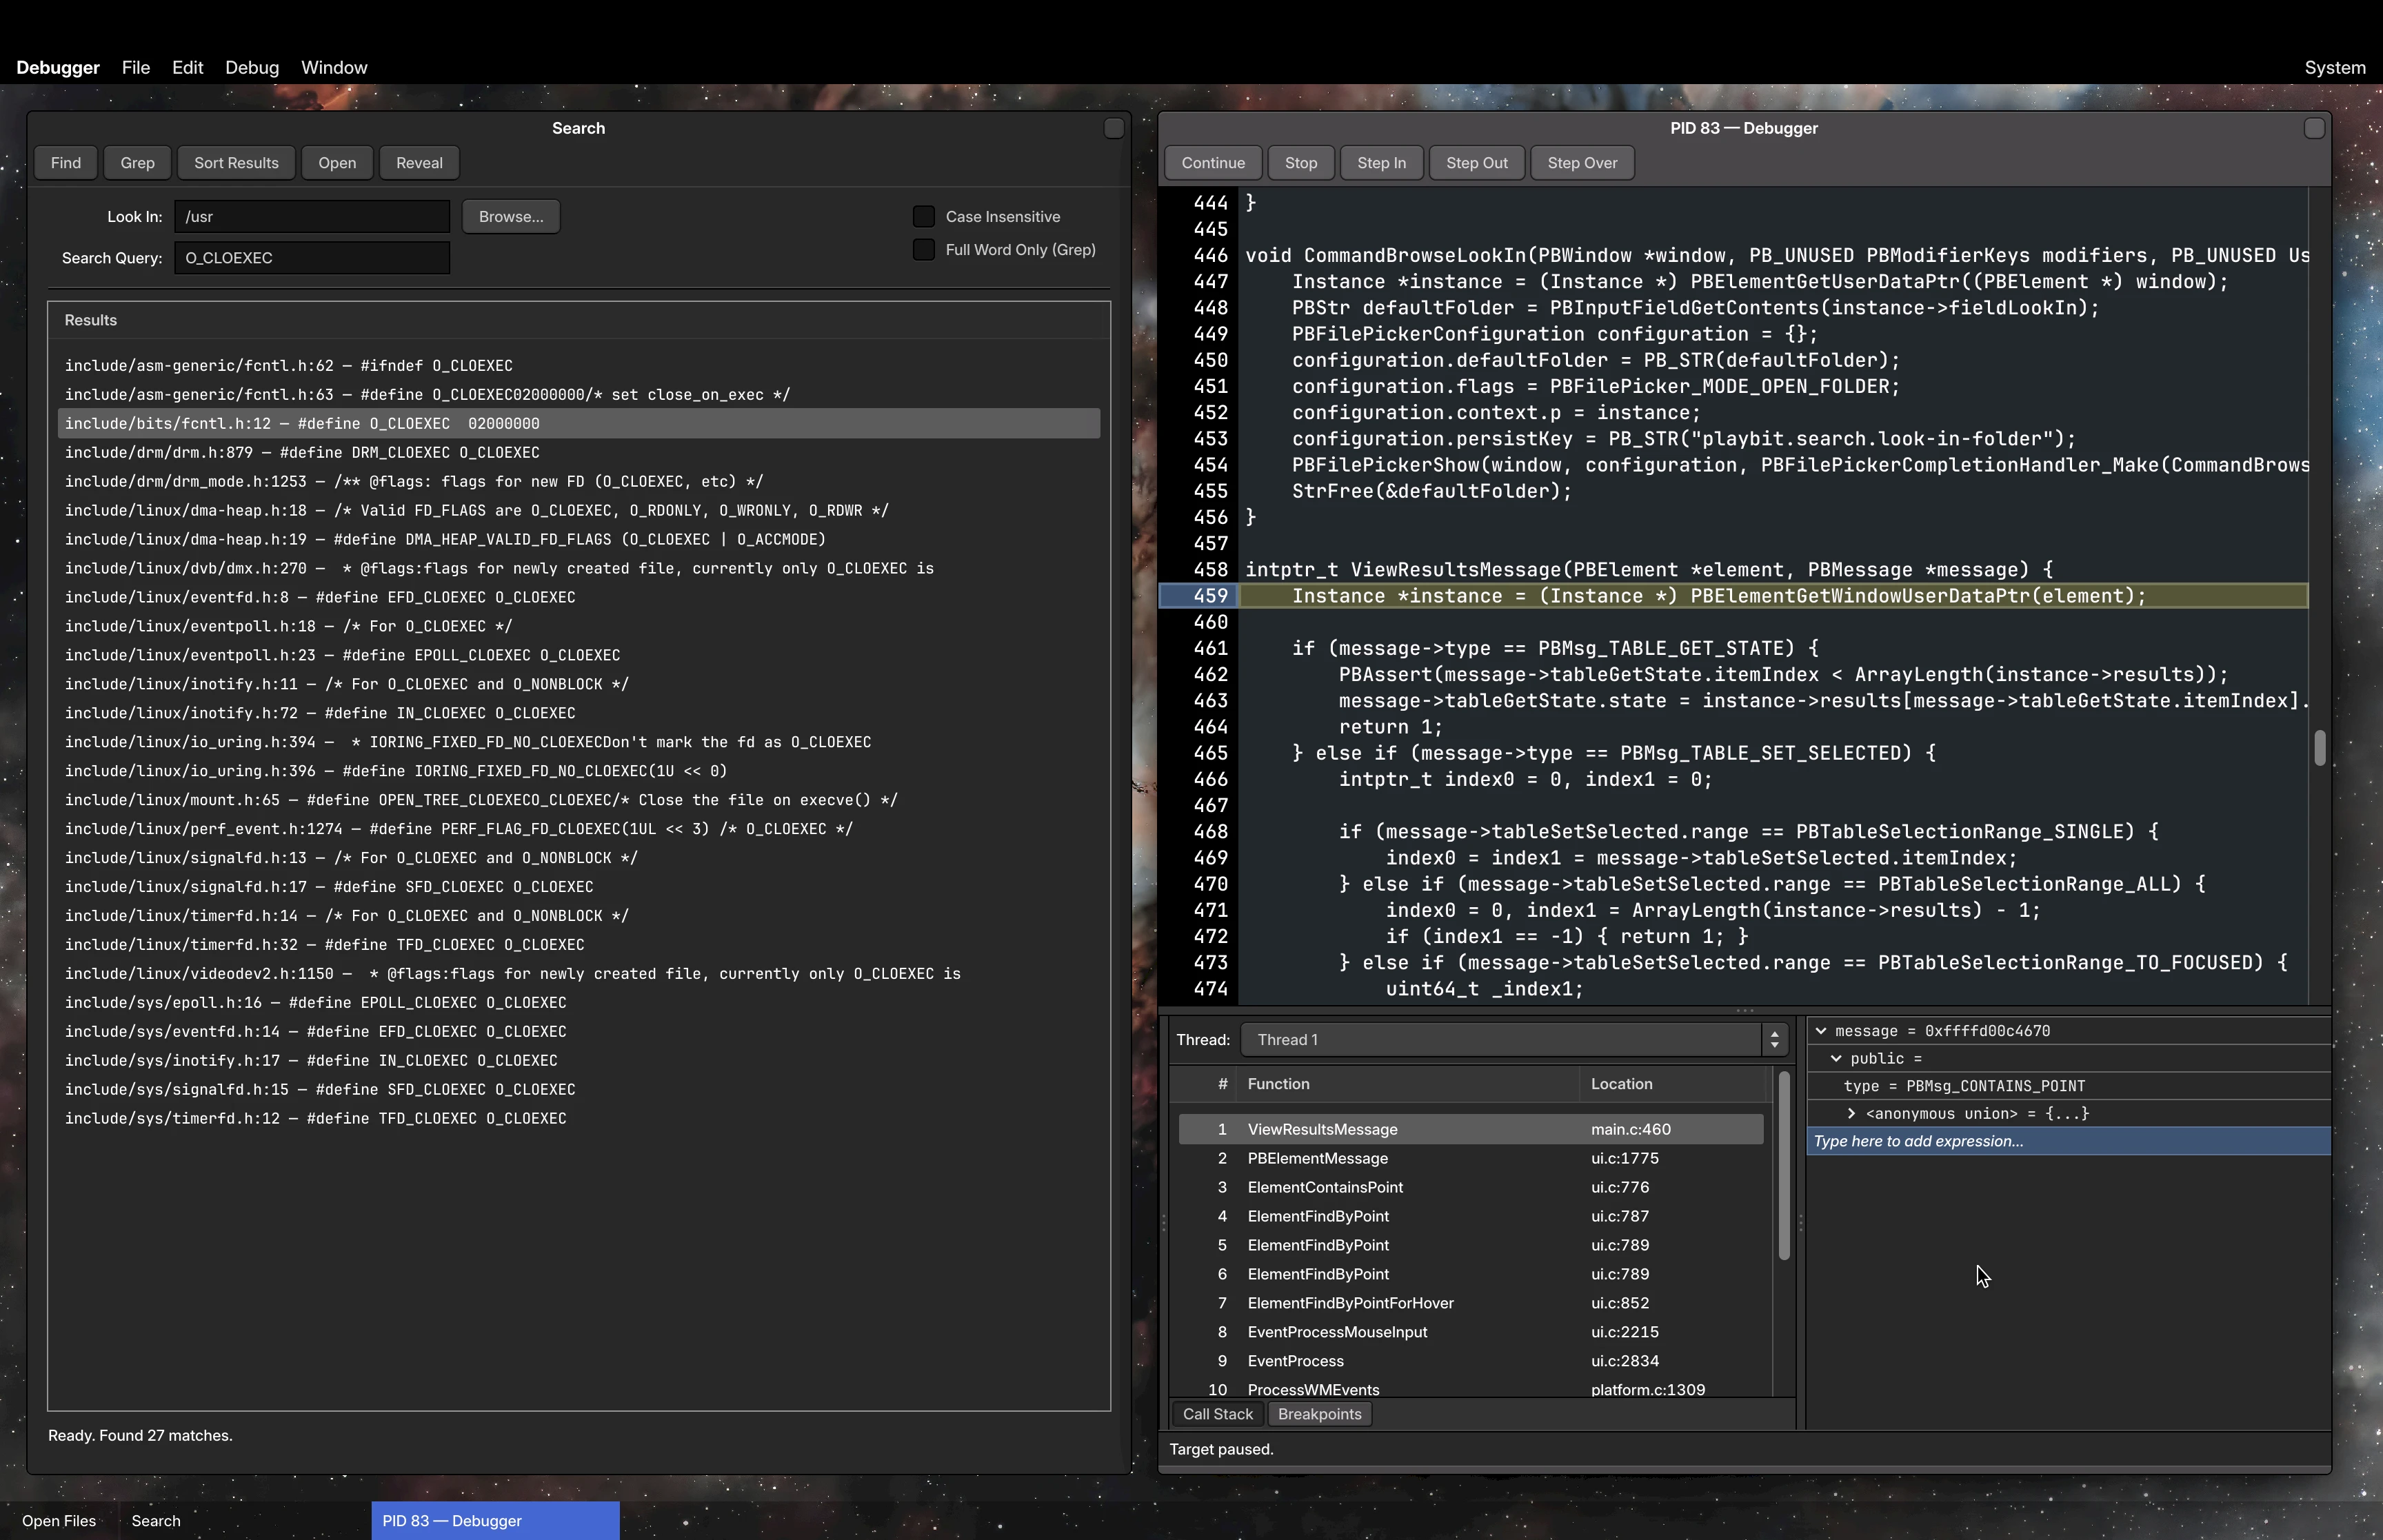
Task: Stop the debugged process
Action: (1301, 163)
